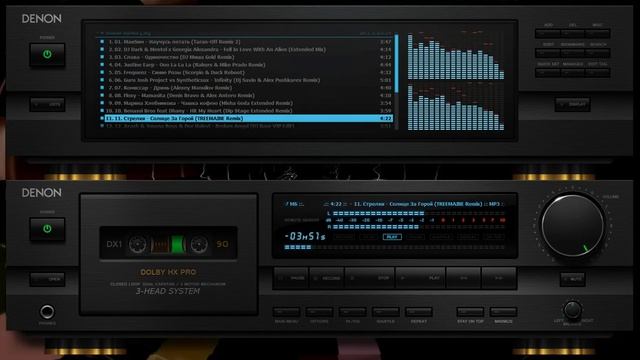
Task: Click the PAUSE transport button
Action: 291,278
